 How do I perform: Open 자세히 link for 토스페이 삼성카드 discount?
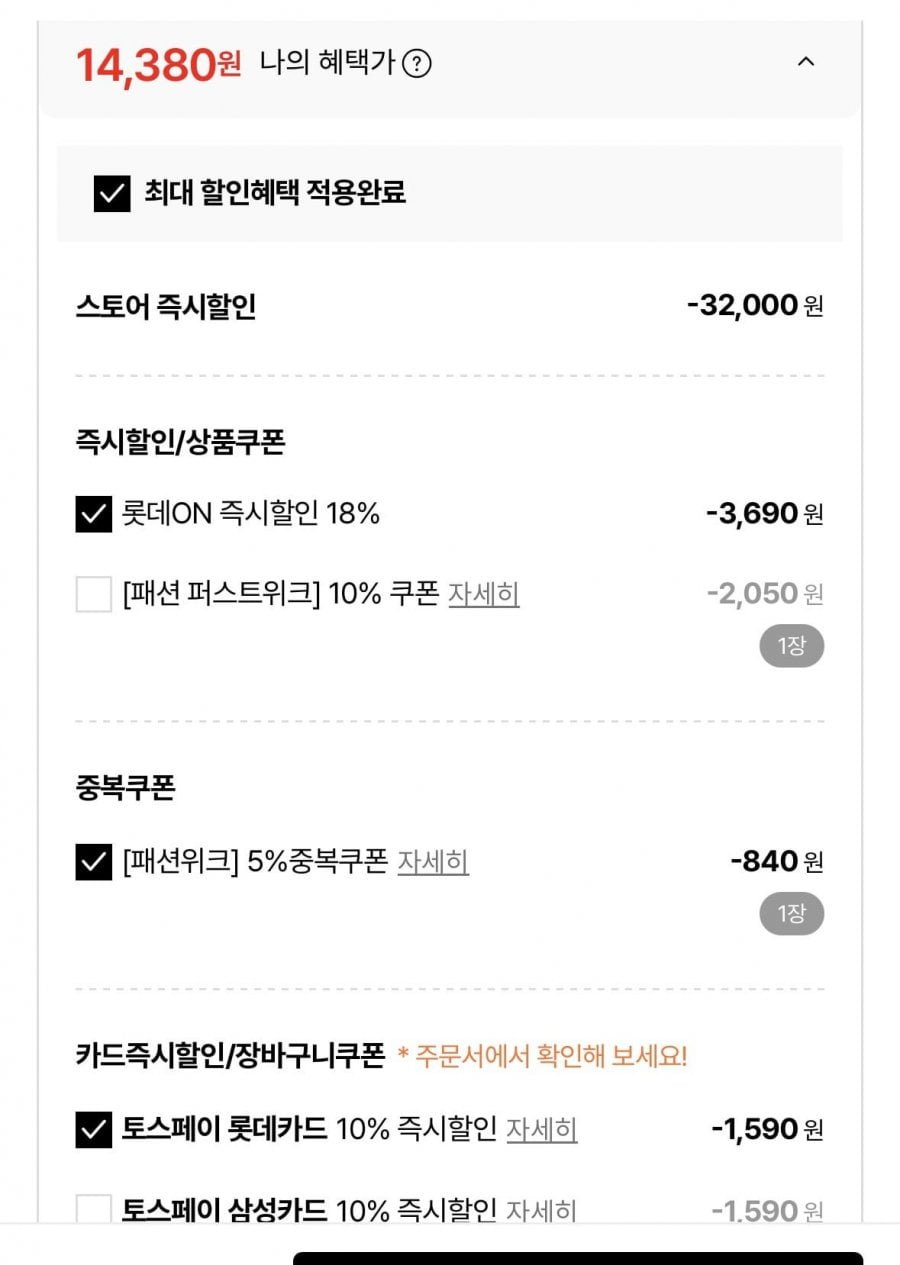click(x=542, y=1211)
